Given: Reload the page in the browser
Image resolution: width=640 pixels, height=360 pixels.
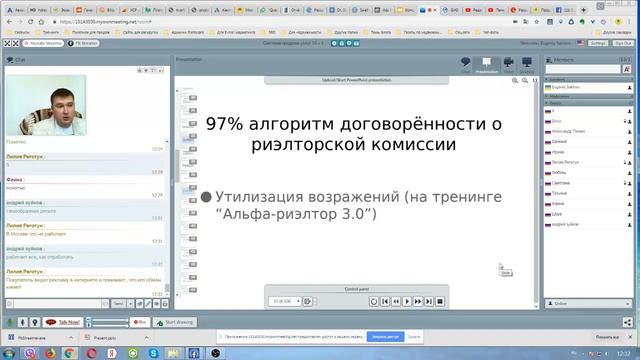Looking at the screenshot, I should [x=31, y=22].
